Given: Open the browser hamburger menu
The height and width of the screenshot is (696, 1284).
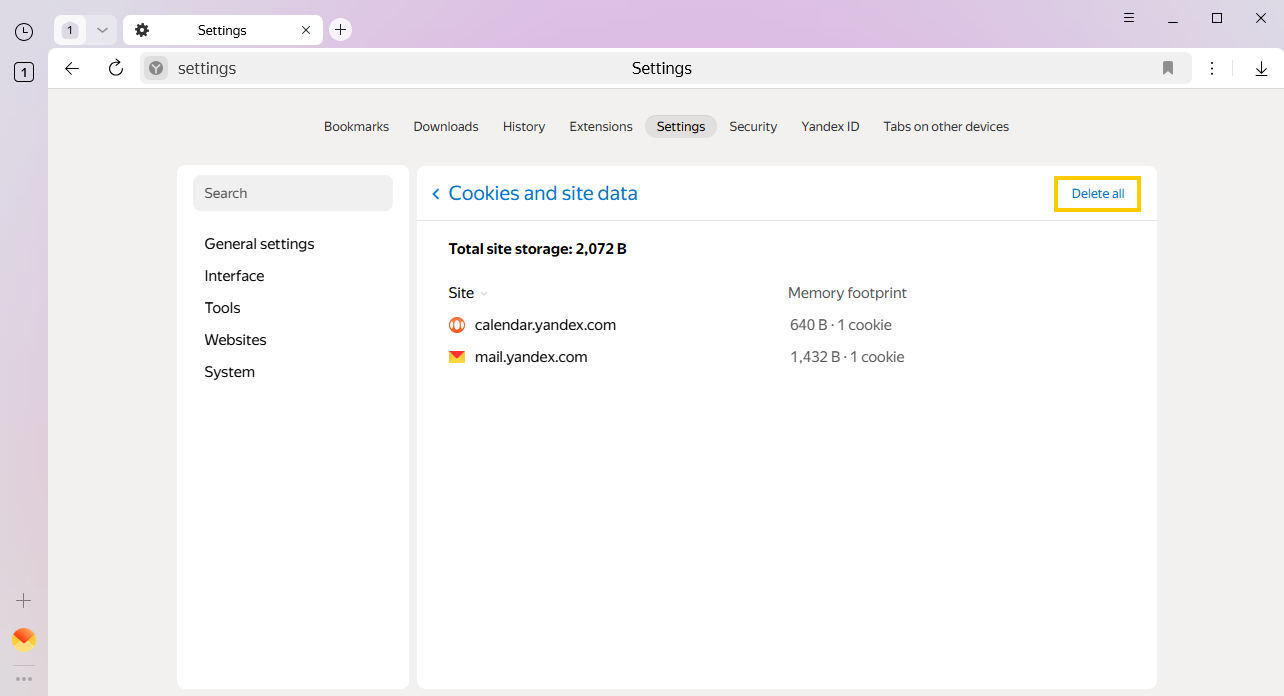Looking at the screenshot, I should tap(1129, 18).
